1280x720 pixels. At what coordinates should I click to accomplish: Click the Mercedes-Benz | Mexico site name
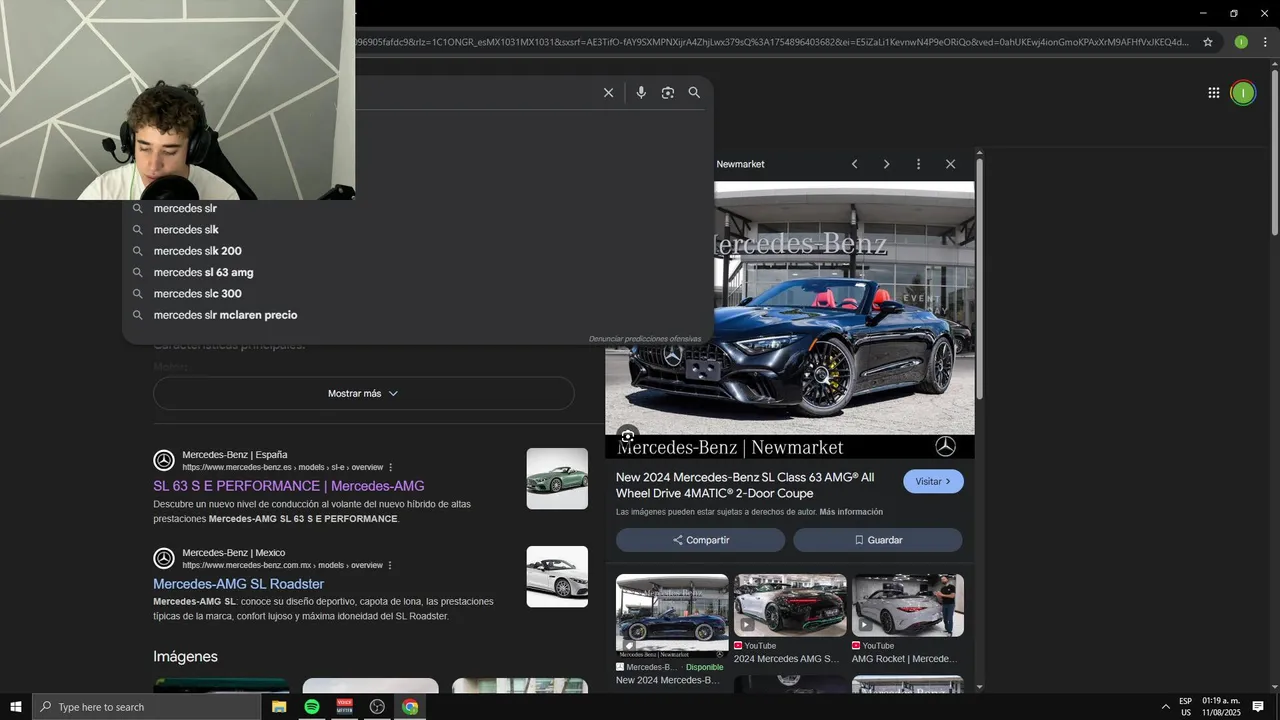point(233,552)
